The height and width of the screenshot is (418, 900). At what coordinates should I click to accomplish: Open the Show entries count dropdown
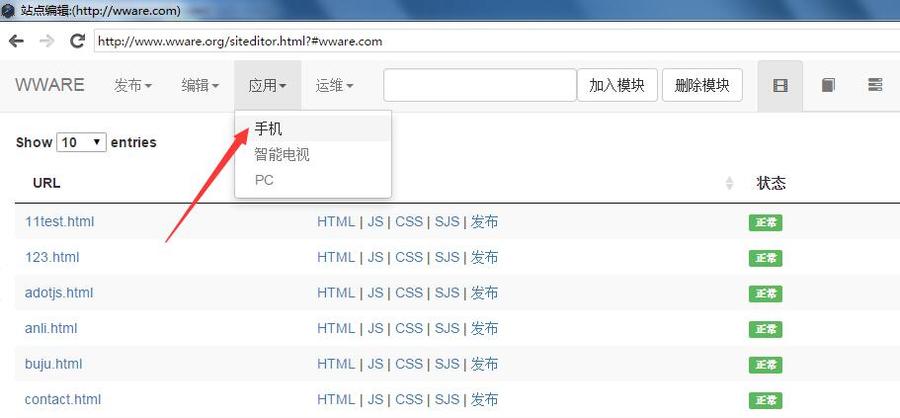82,142
